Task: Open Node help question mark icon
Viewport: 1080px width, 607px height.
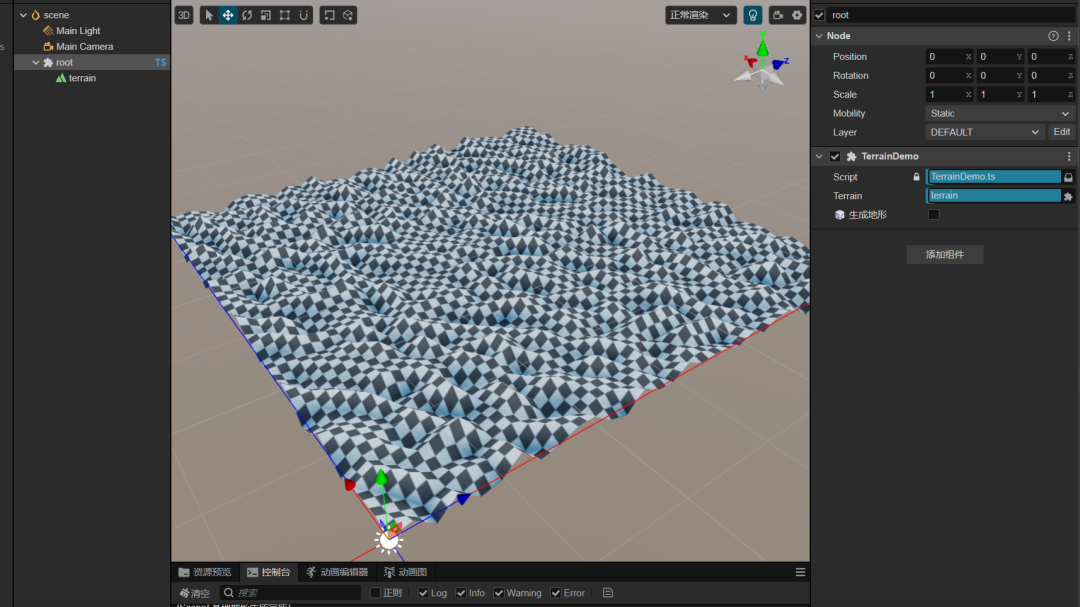Action: 1053,36
